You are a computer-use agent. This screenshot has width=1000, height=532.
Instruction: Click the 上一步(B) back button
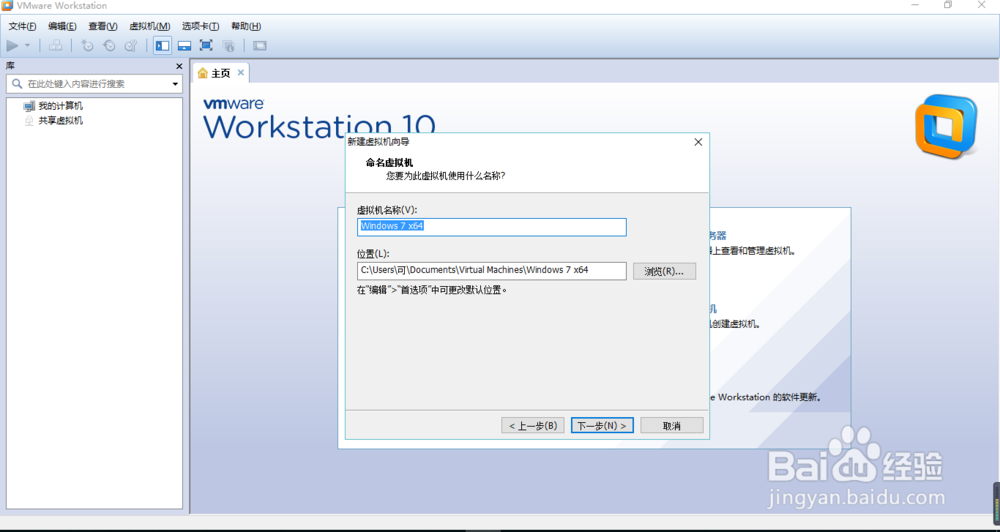coord(533,425)
